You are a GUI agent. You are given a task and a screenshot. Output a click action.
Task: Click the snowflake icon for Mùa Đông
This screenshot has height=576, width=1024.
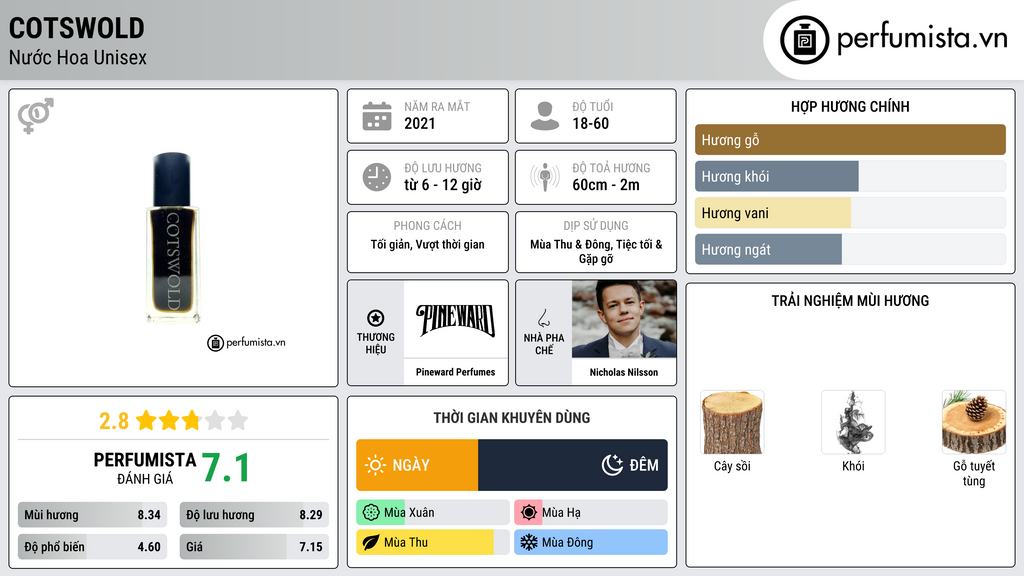coord(529,542)
